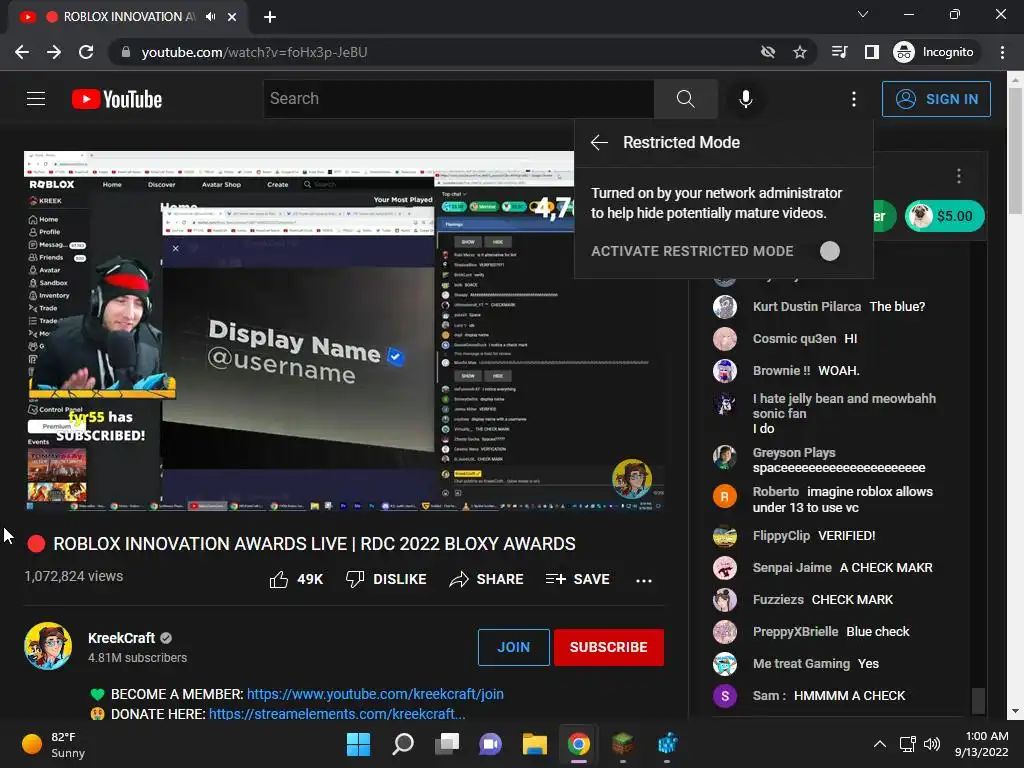Screen dimensions: 1024x768
Task: Open File Explorer from taskbar
Action: [x=534, y=744]
